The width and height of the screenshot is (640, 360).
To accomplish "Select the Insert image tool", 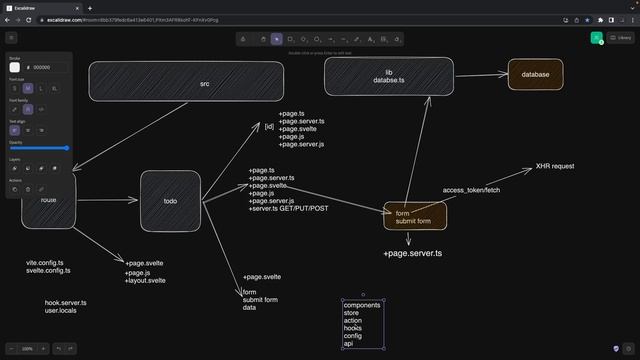I will point(384,39).
